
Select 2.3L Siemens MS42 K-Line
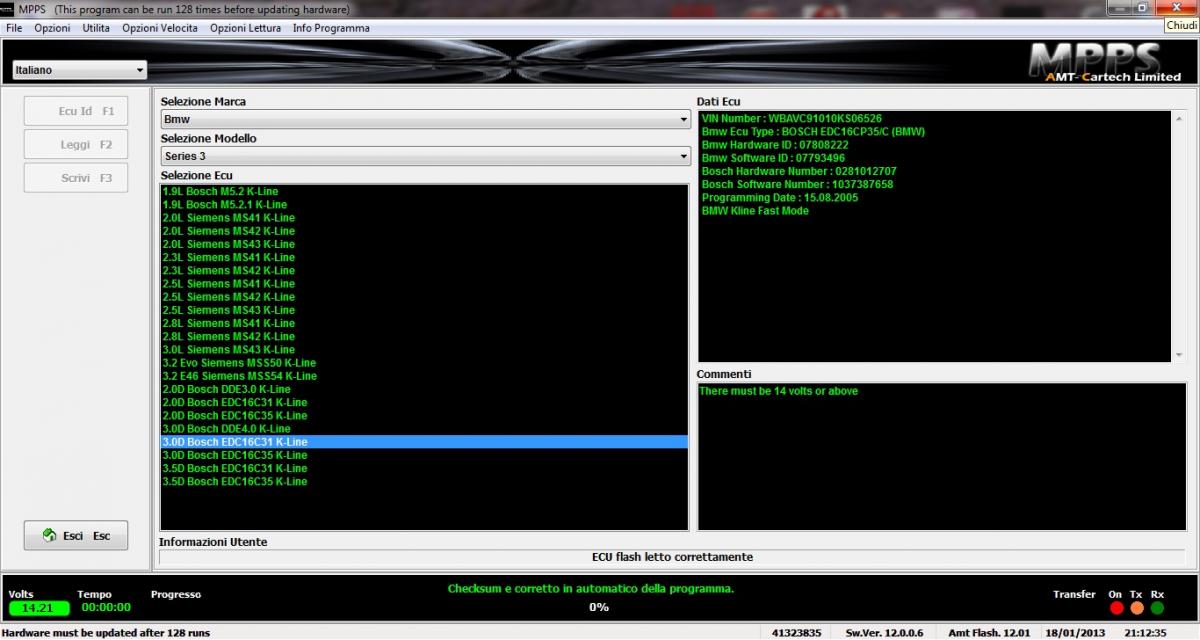(x=424, y=270)
